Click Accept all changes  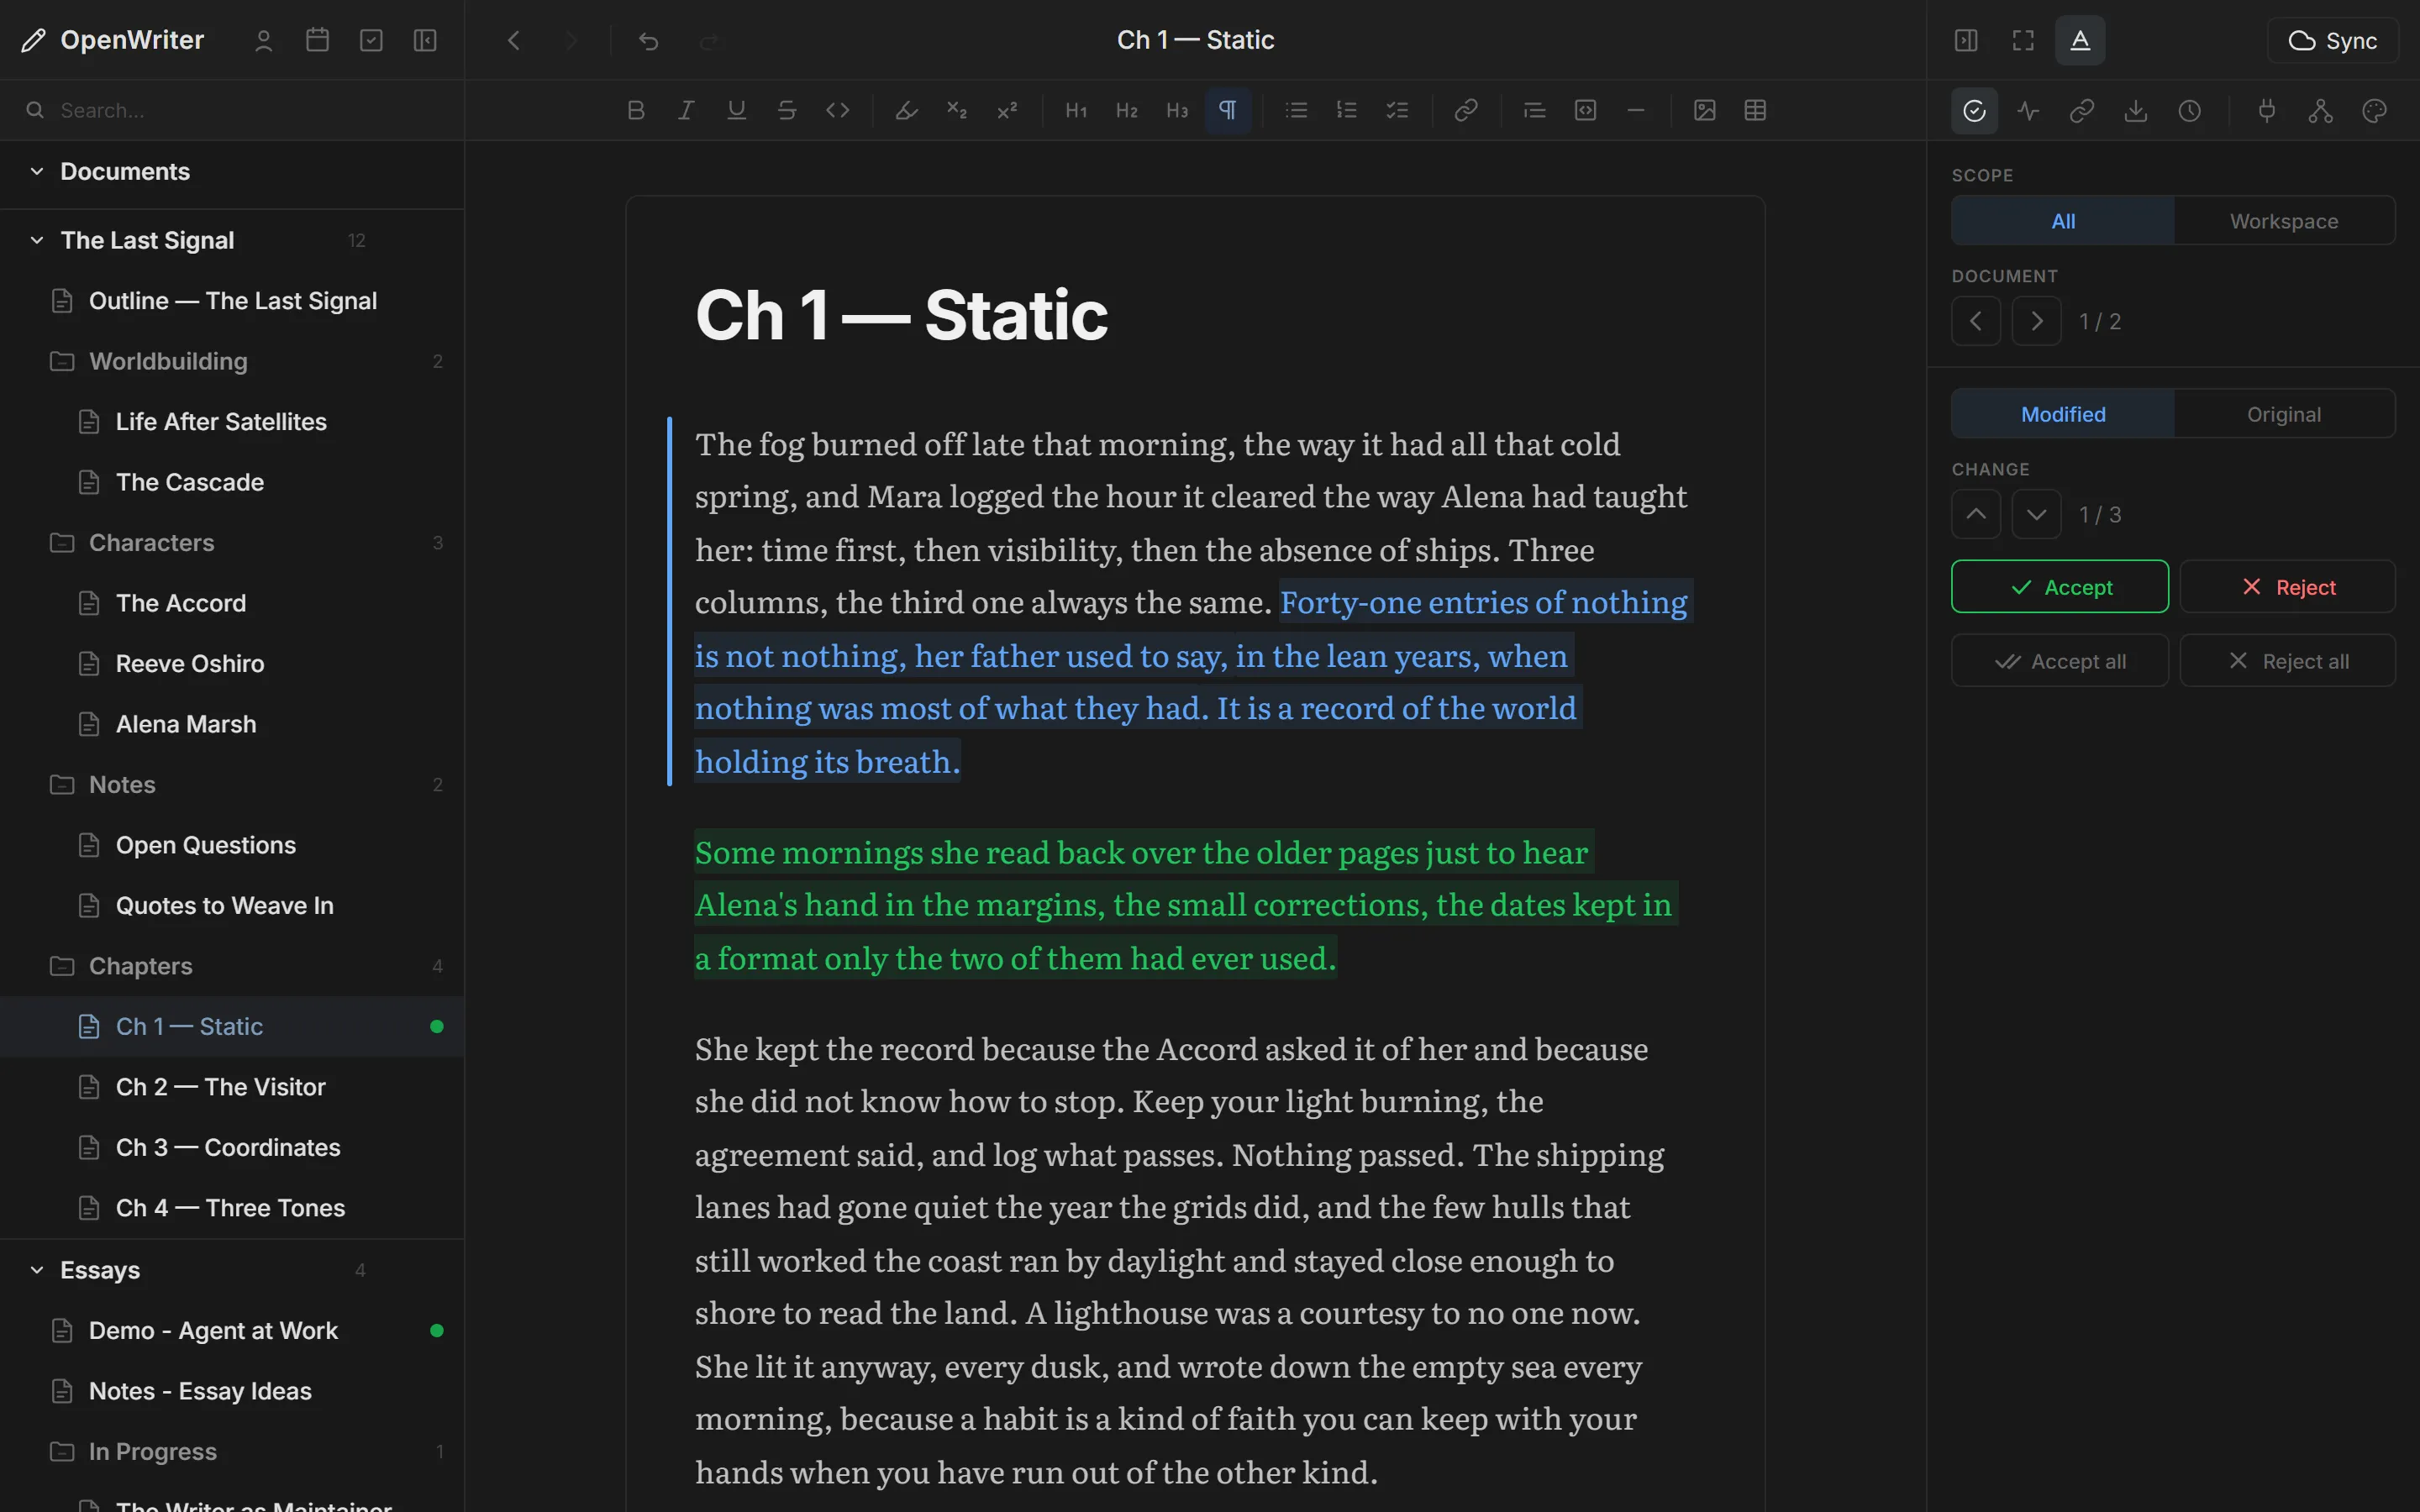(2060, 661)
